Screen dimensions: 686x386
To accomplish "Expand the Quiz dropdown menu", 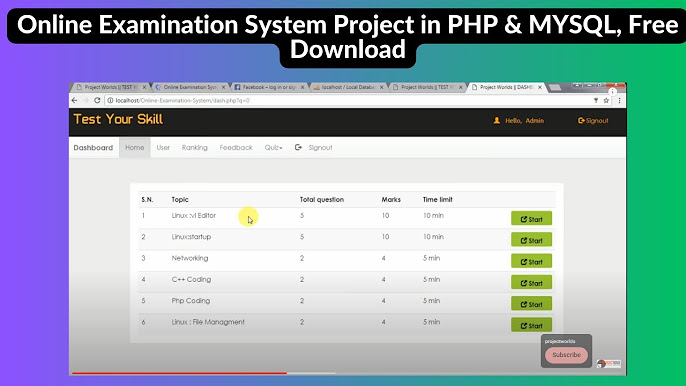I will tap(273, 147).
